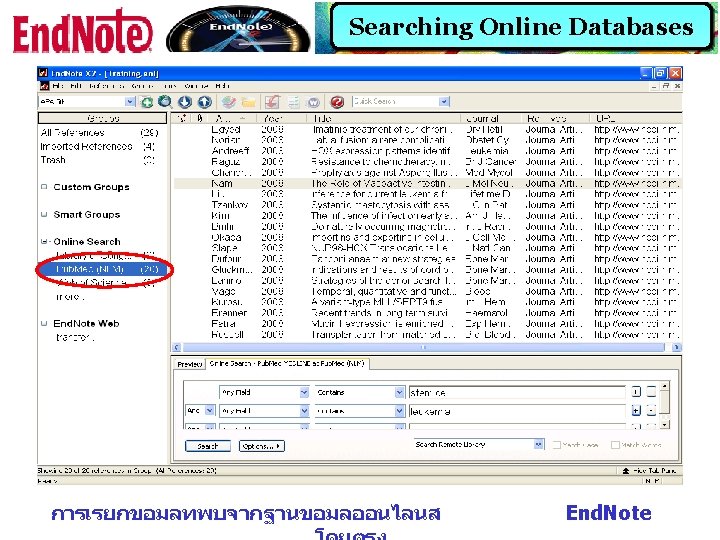Select the Trash group

97,160
